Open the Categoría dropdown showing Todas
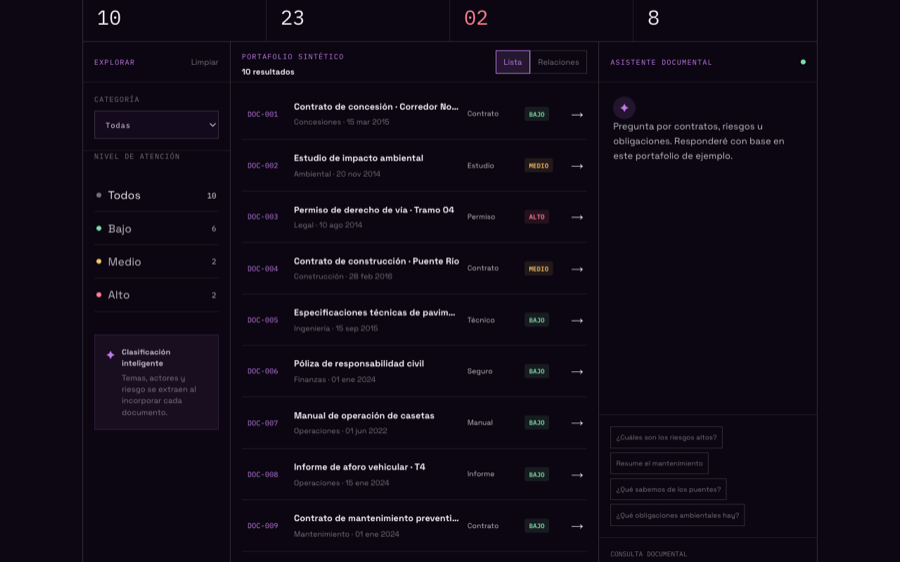Viewport: 900px width, 562px height. point(156,125)
